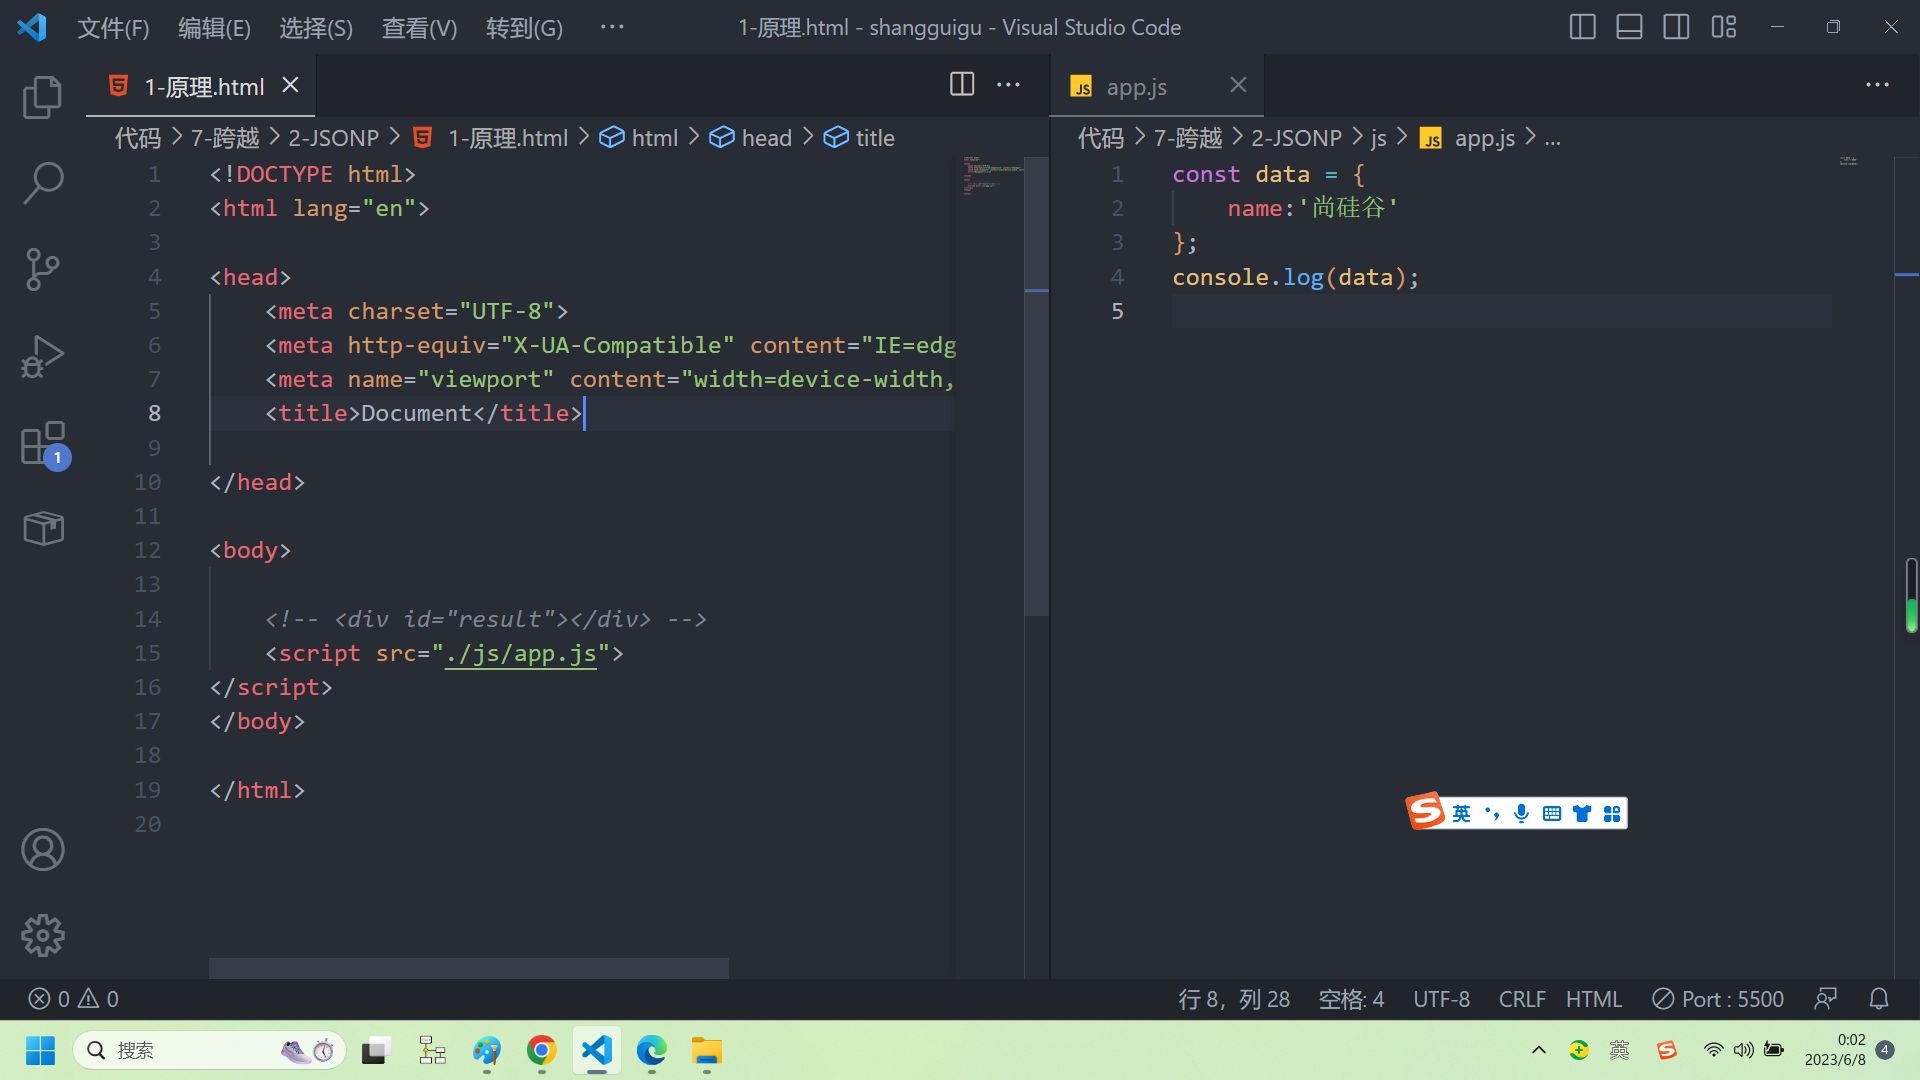
Task: Switch to the 1-原理.html tab
Action: pyautogui.click(x=203, y=87)
